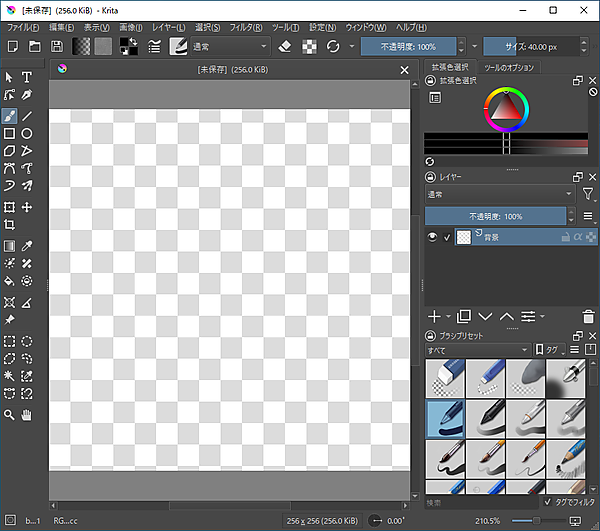This screenshot has height=531, width=600.
Task: Toggle the 背景 layer lock icon
Action: coord(566,237)
